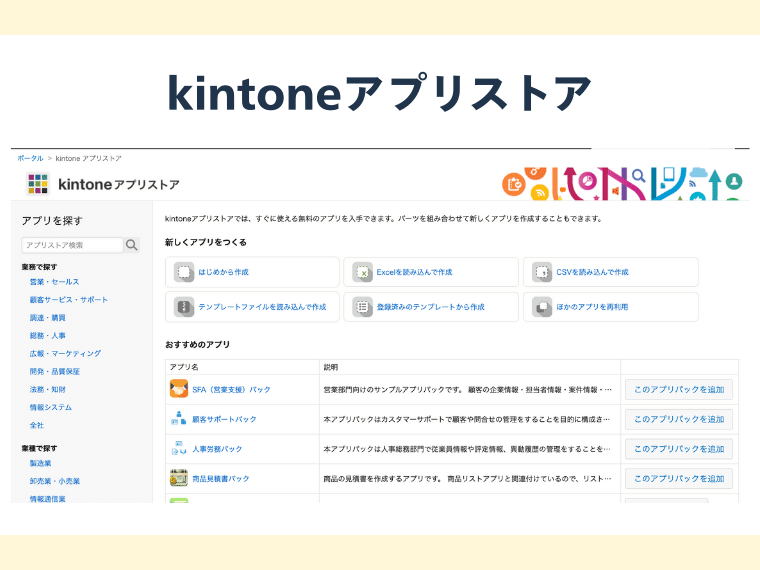Screen dimensions: 760x570
Task: Click the search magnifier icon
Action: [x=132, y=245]
